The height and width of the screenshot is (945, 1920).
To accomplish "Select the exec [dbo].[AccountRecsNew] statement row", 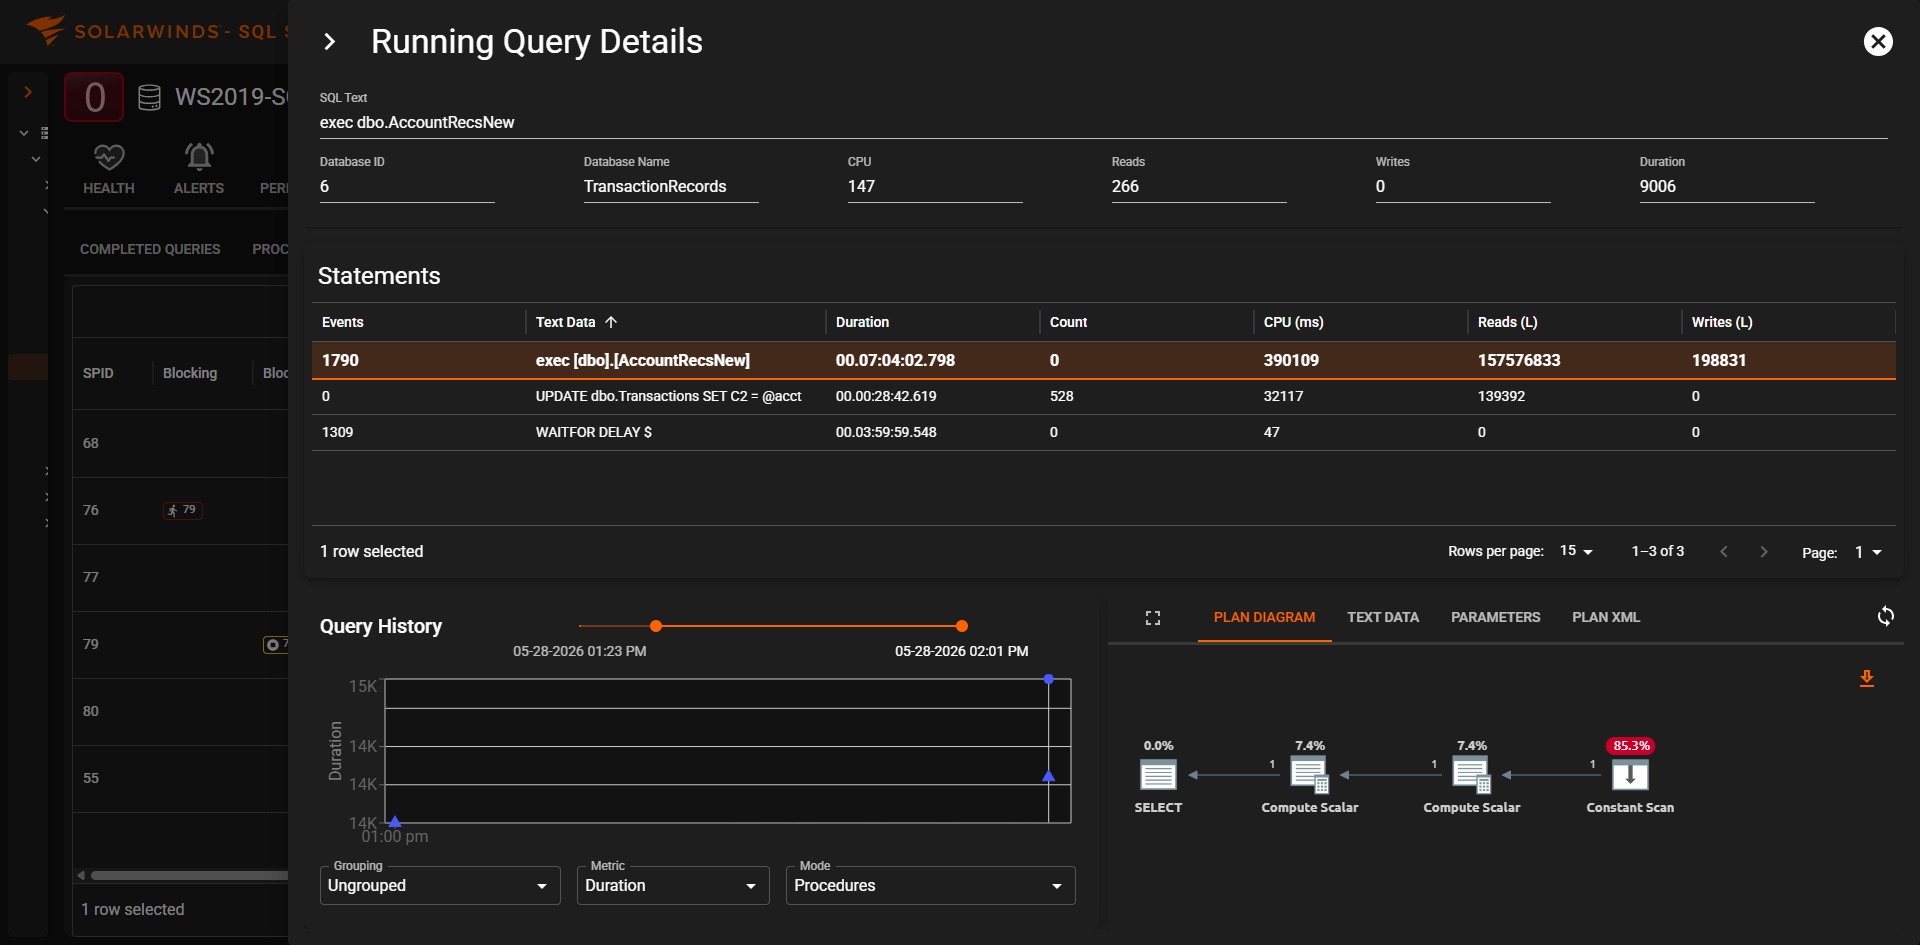I will click(1103, 360).
